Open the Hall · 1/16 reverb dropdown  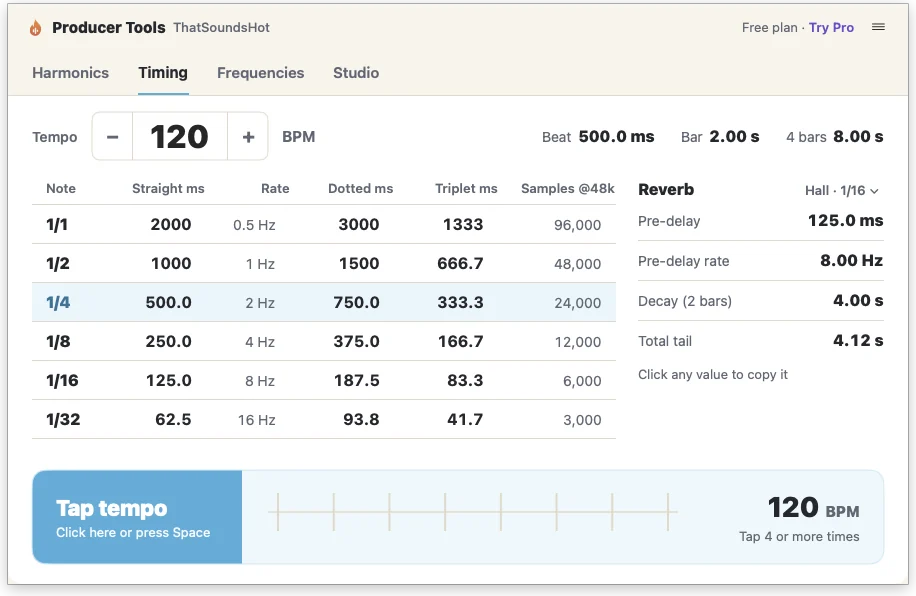tap(841, 190)
